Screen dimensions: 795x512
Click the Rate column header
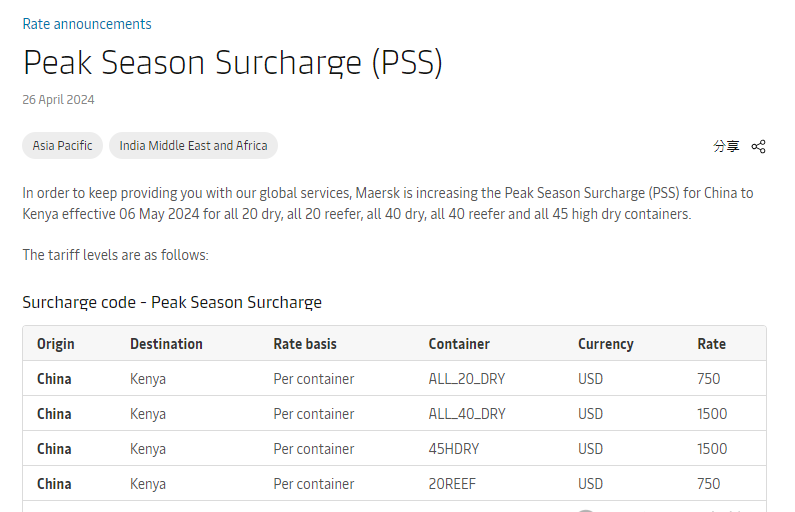point(711,344)
